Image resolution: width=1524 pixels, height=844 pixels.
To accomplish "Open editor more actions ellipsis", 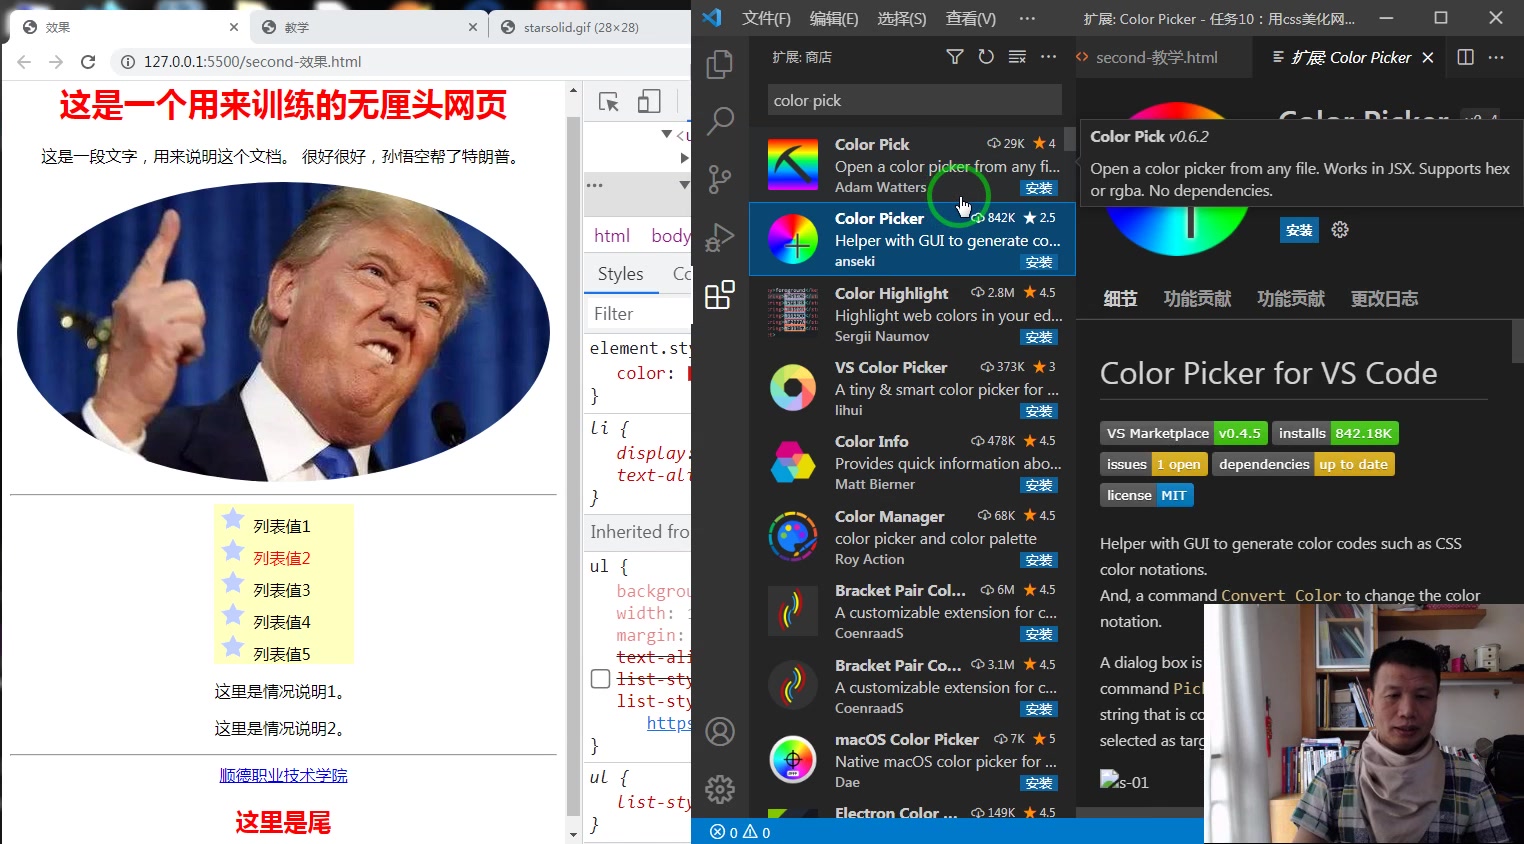I will (x=1496, y=57).
